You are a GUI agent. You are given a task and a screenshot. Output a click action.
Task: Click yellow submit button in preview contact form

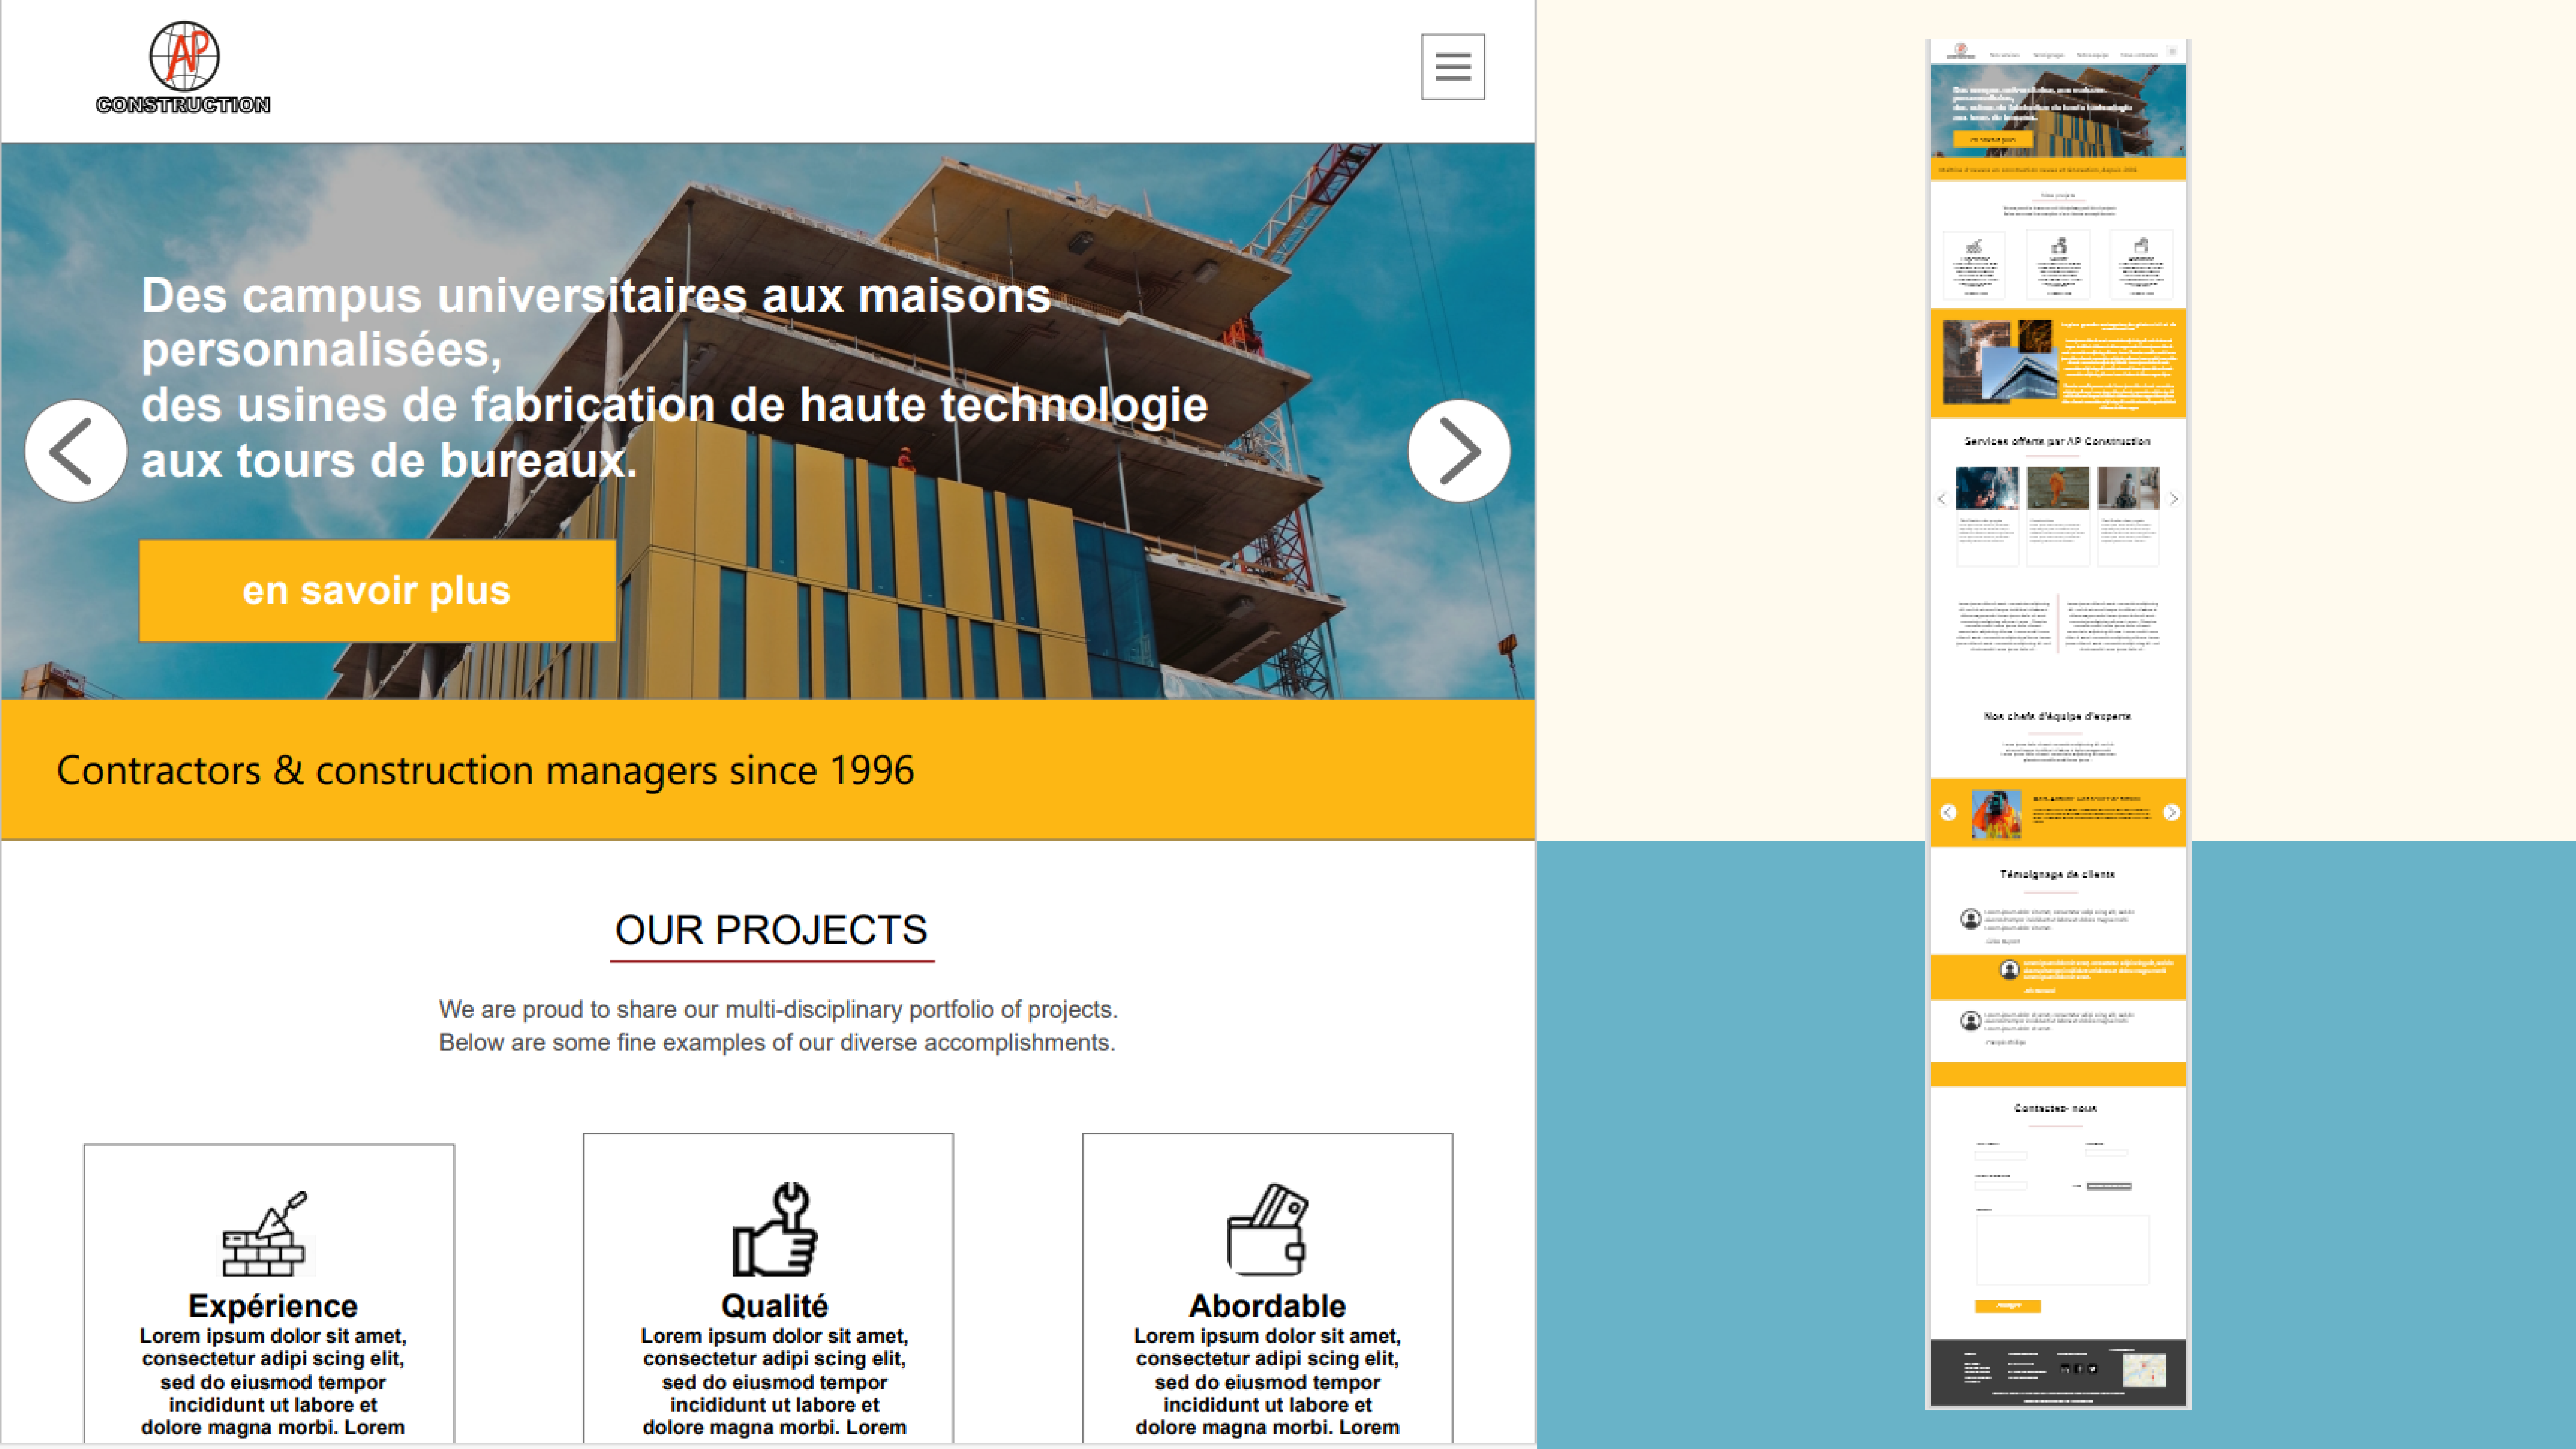pyautogui.click(x=2008, y=1306)
